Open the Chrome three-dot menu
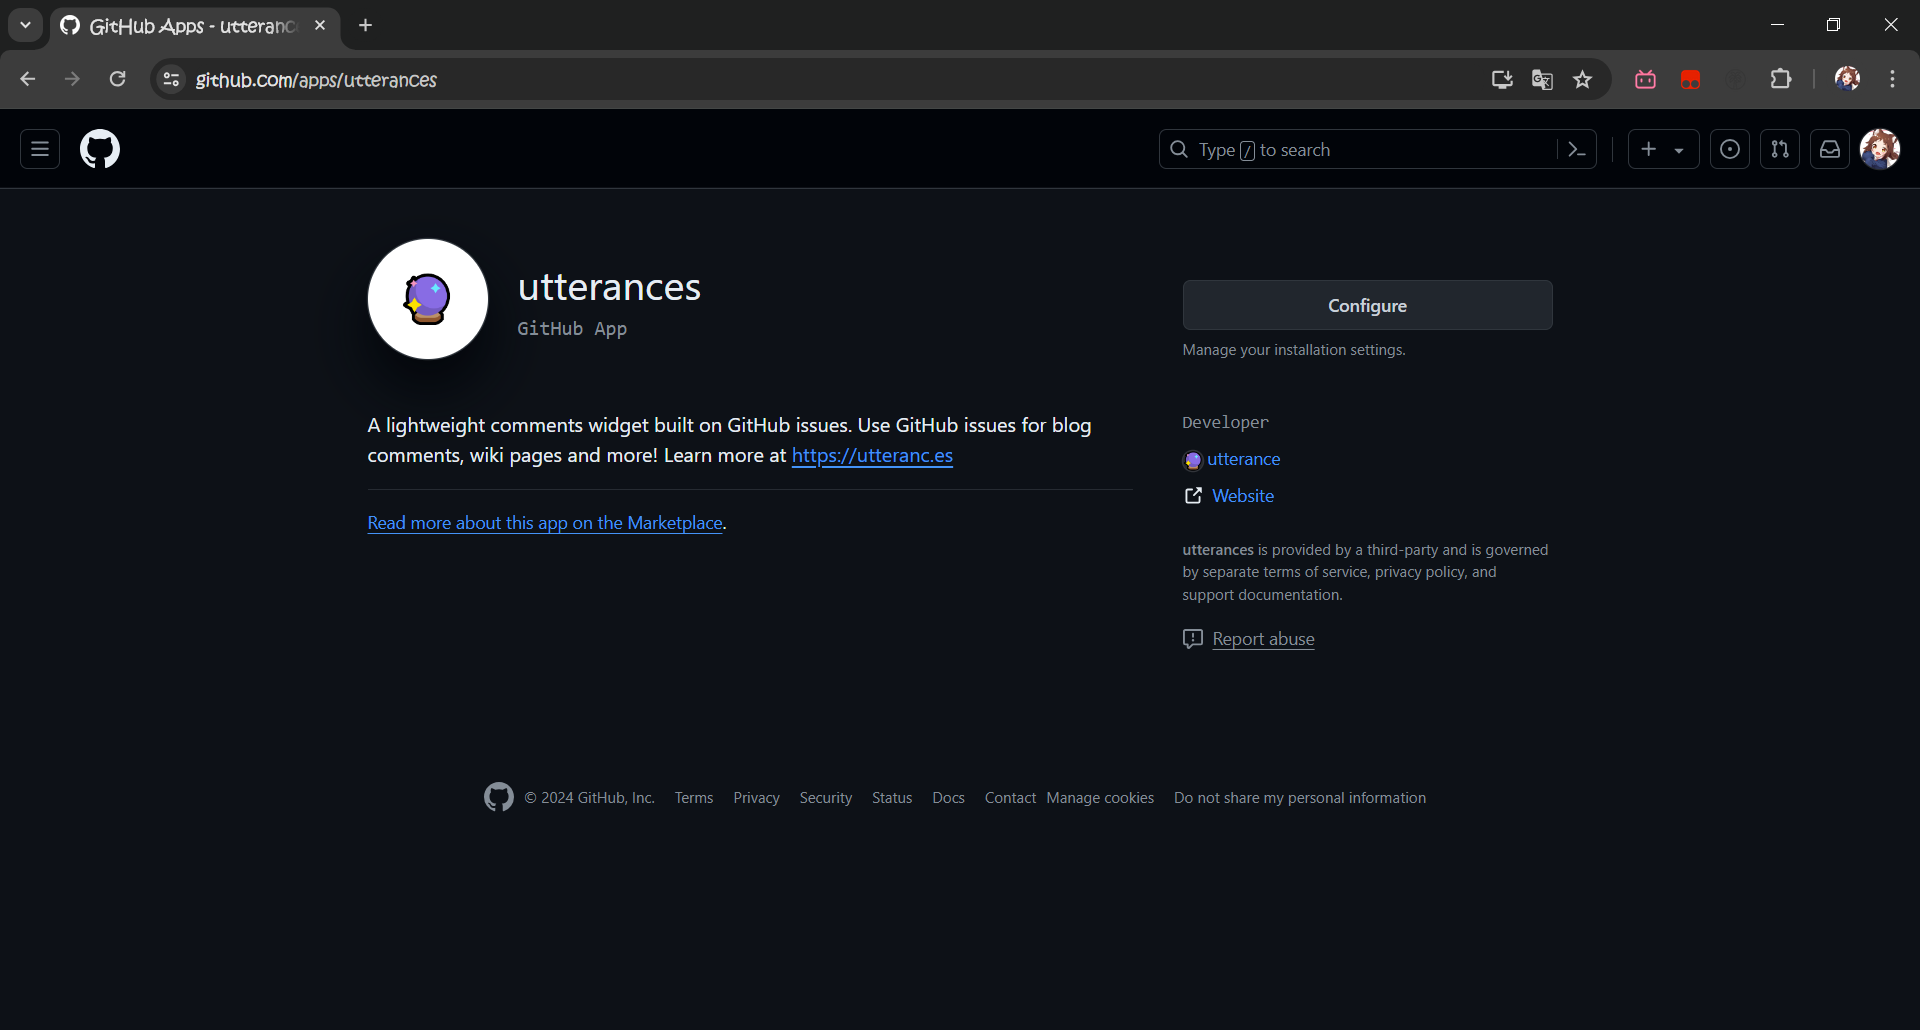Image resolution: width=1920 pixels, height=1030 pixels. (1892, 80)
